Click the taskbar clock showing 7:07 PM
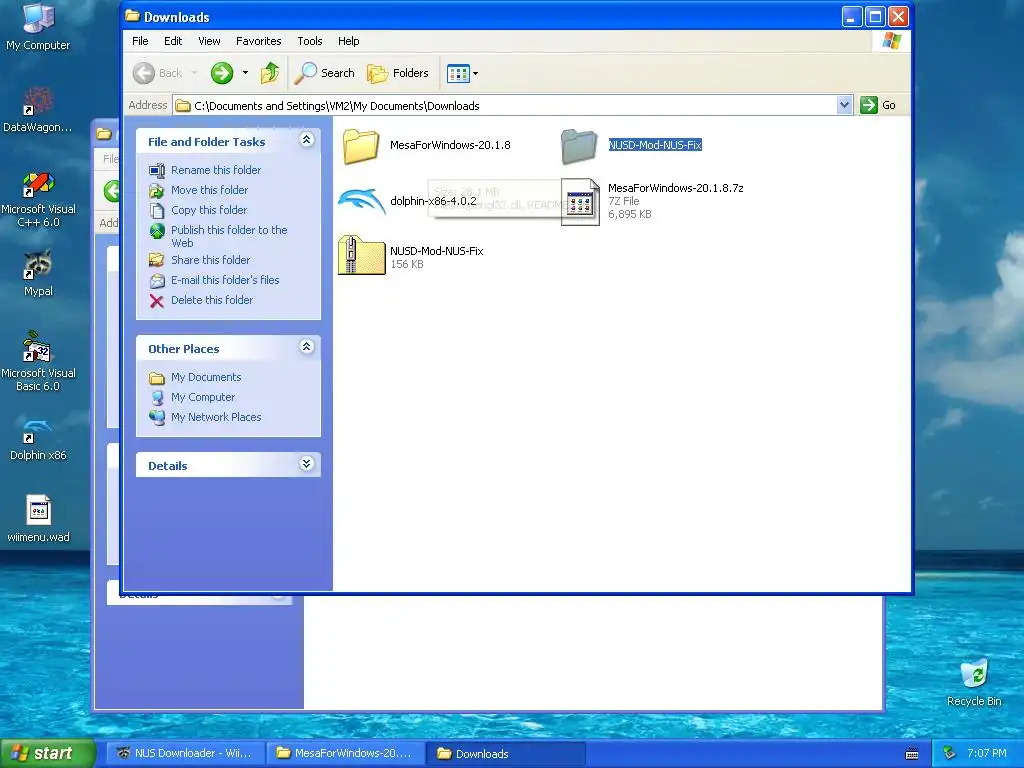The height and width of the screenshot is (768, 1024). point(987,754)
